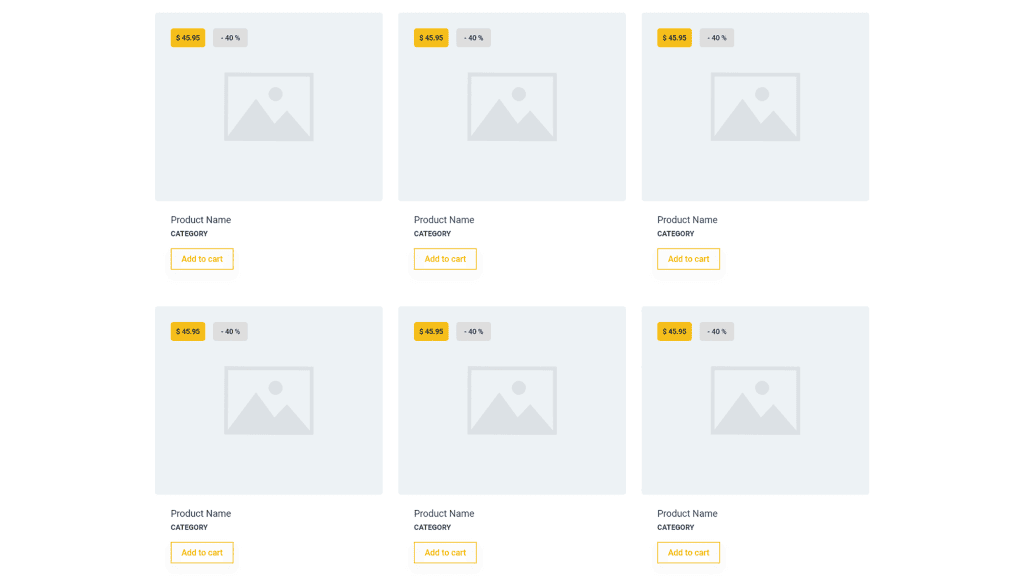This screenshot has width=1024, height=576.
Task: Click the placeholder image icon in the top-right card
Action: click(755, 107)
